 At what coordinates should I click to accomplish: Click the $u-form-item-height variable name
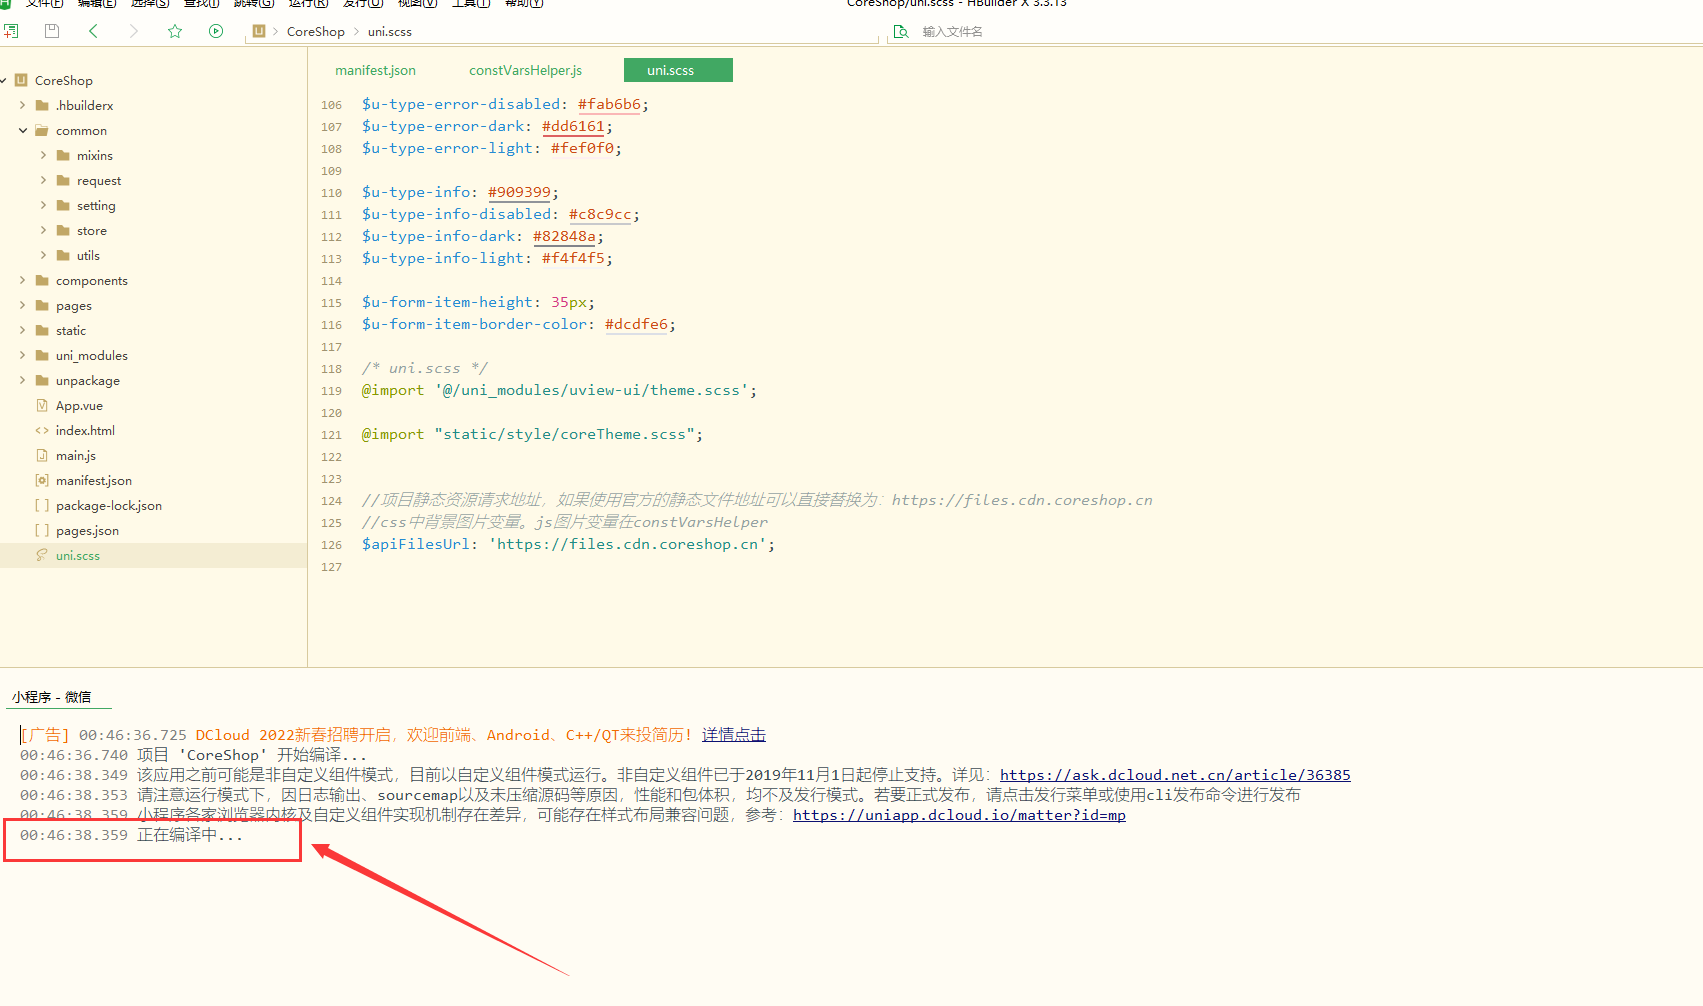447,302
